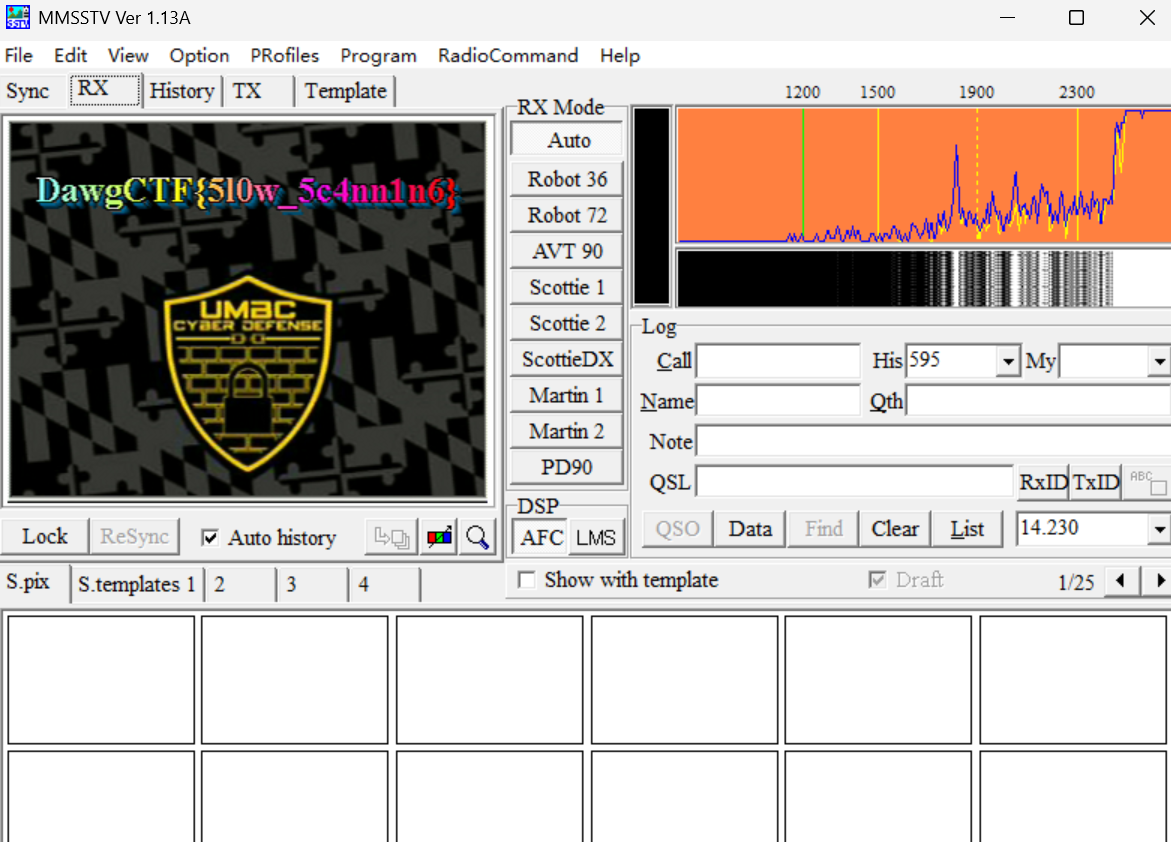
Task: Choose PD90 RX mode
Action: (x=567, y=467)
